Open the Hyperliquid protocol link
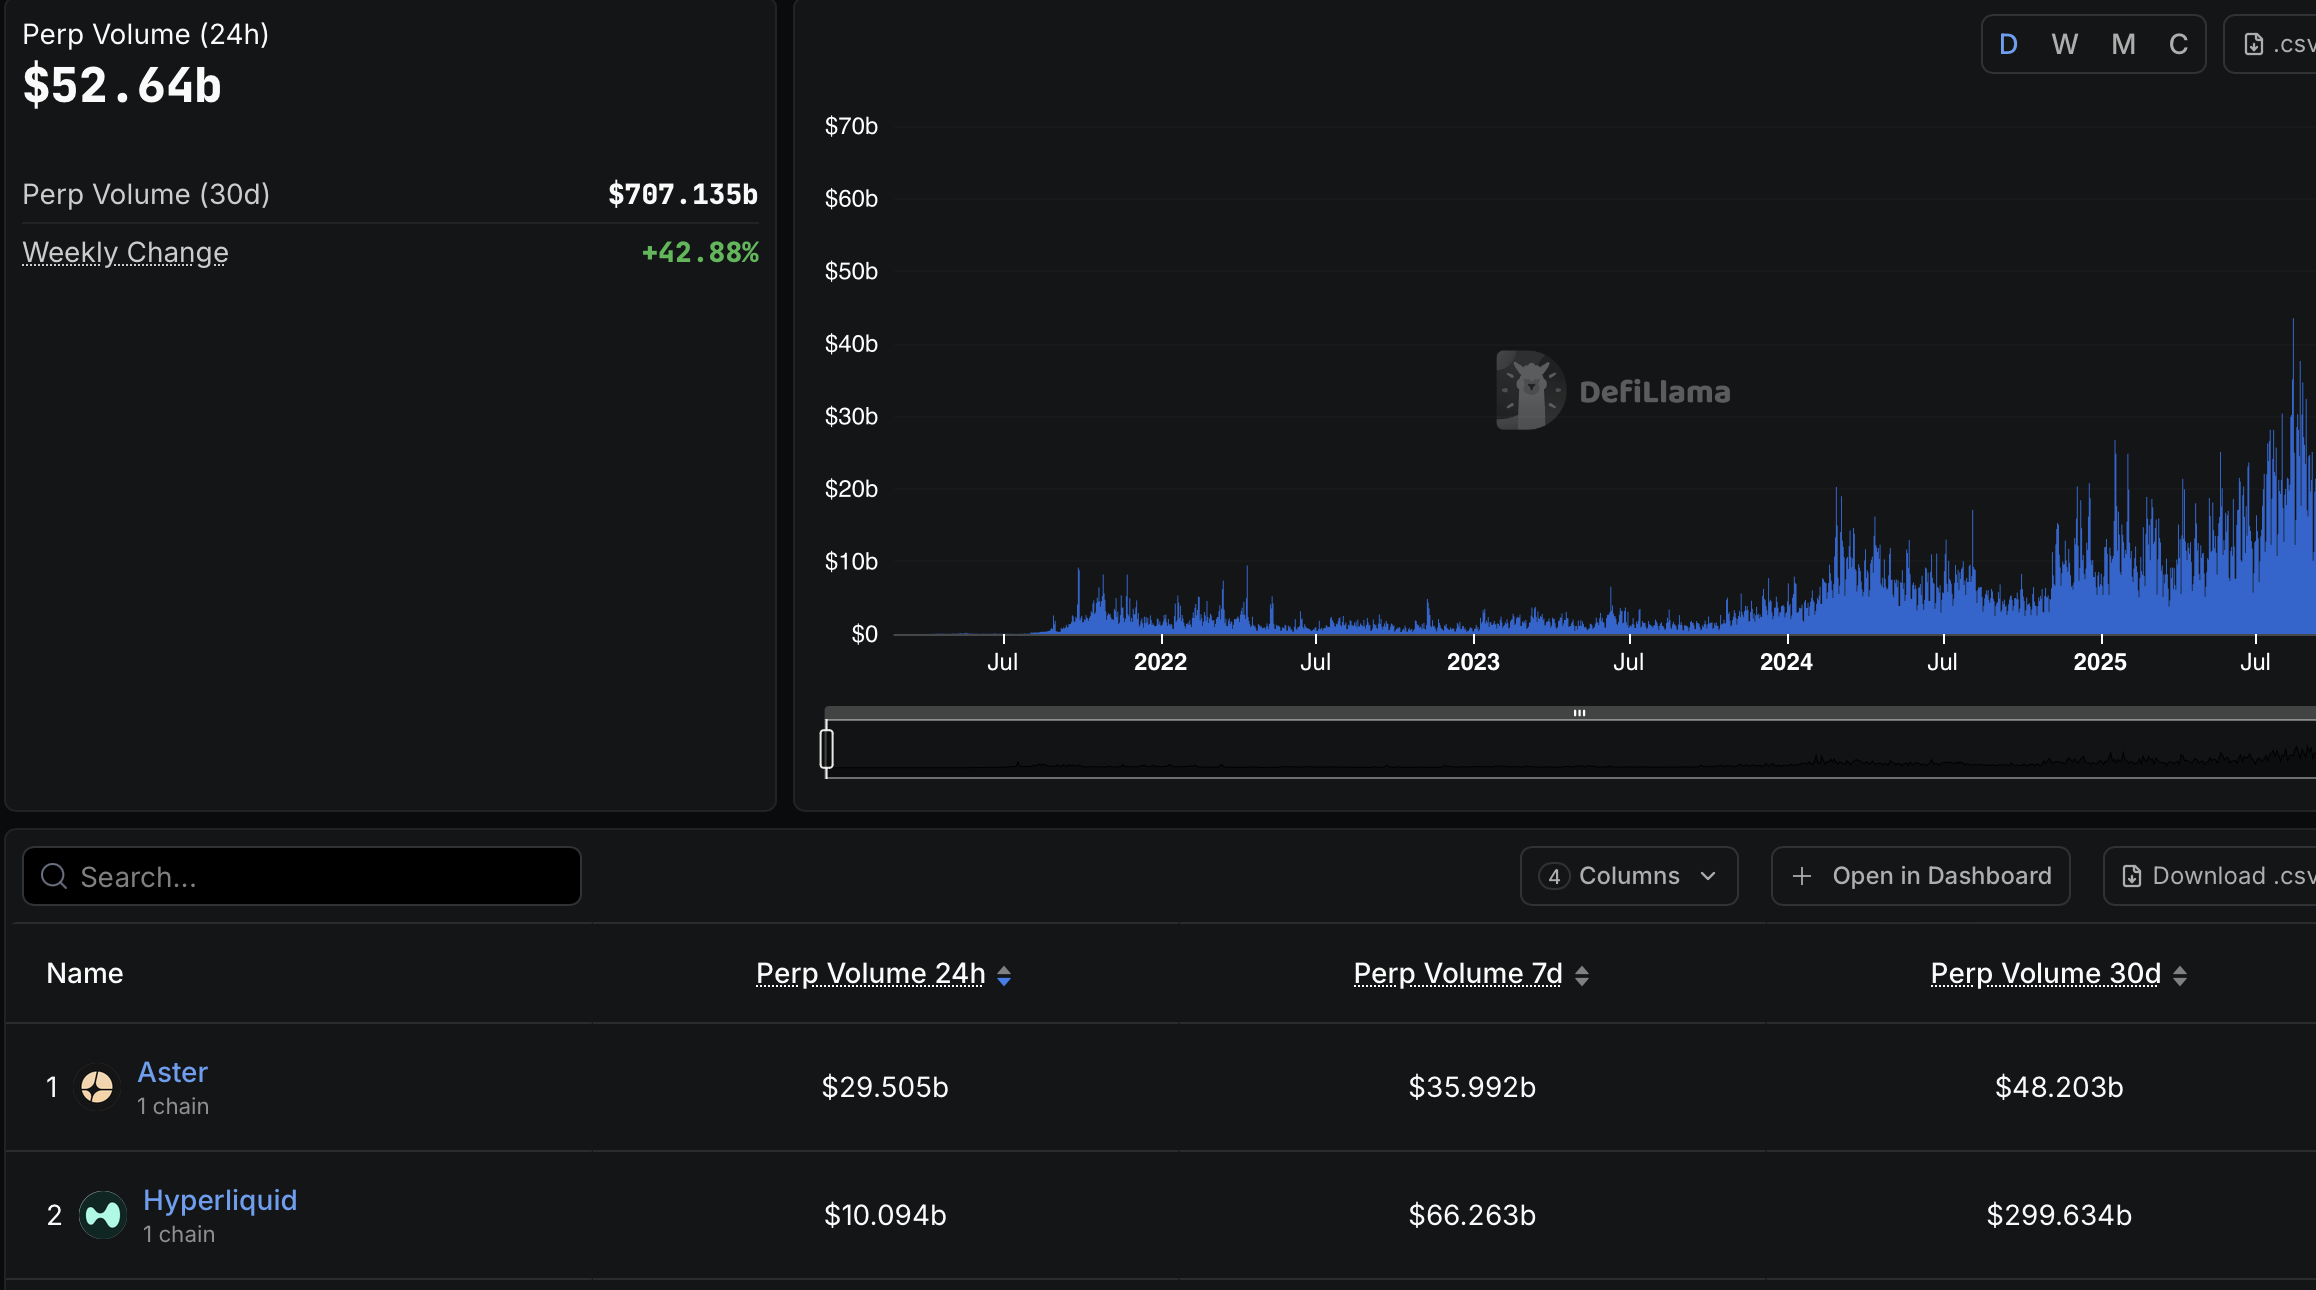Image resolution: width=2316 pixels, height=1290 pixels. [x=220, y=1200]
